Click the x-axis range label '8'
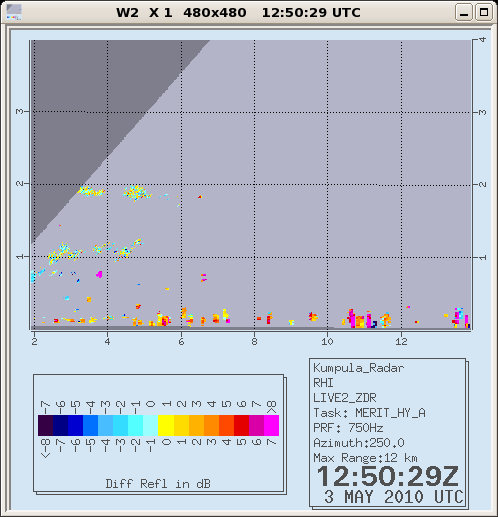Screen dimensions: 498x517 tap(254, 341)
